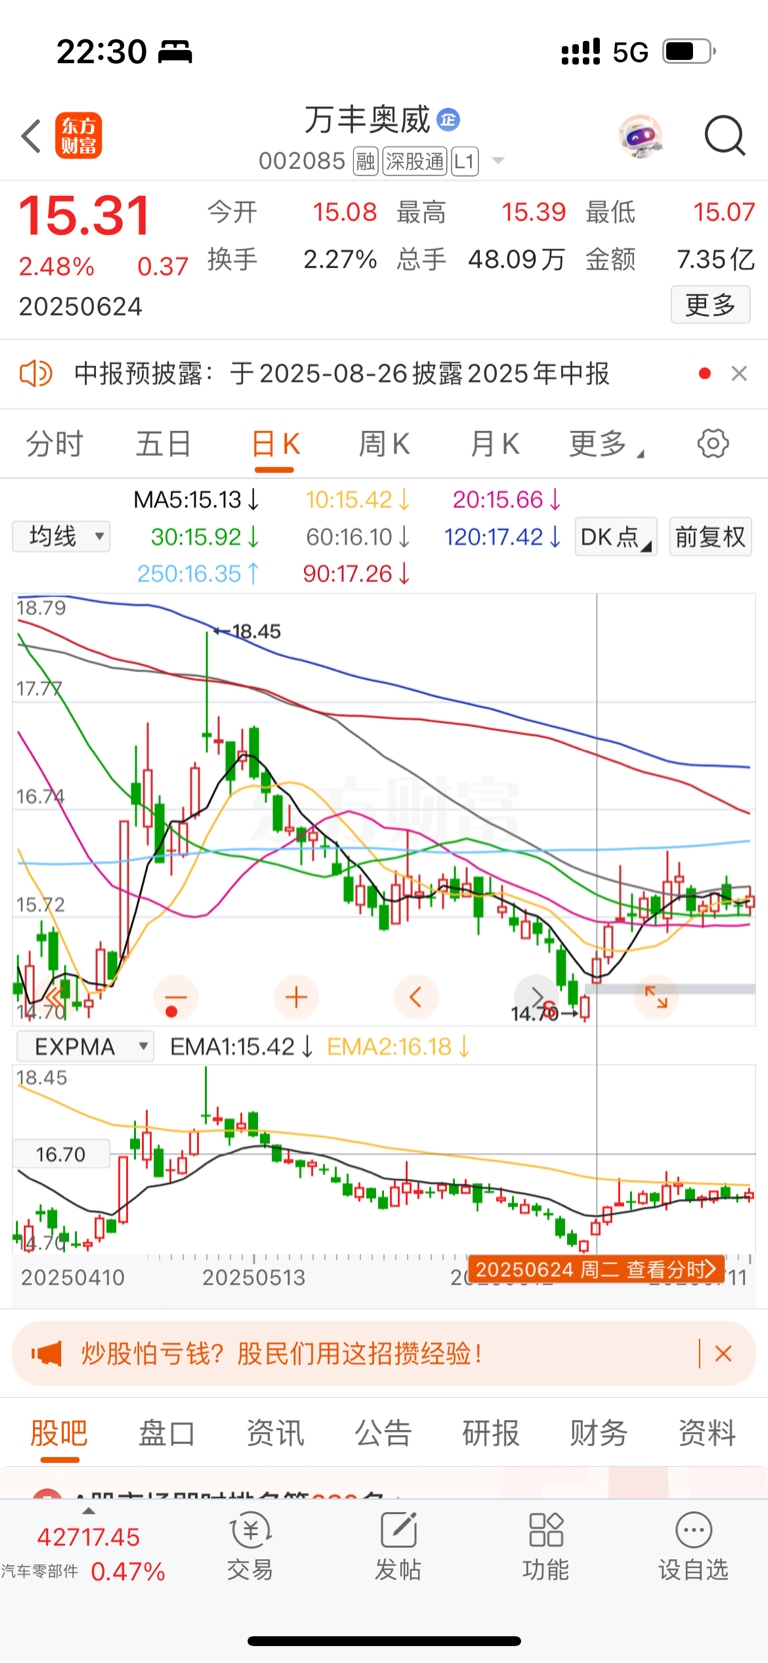Switch to the 财务 tab

click(x=599, y=1433)
